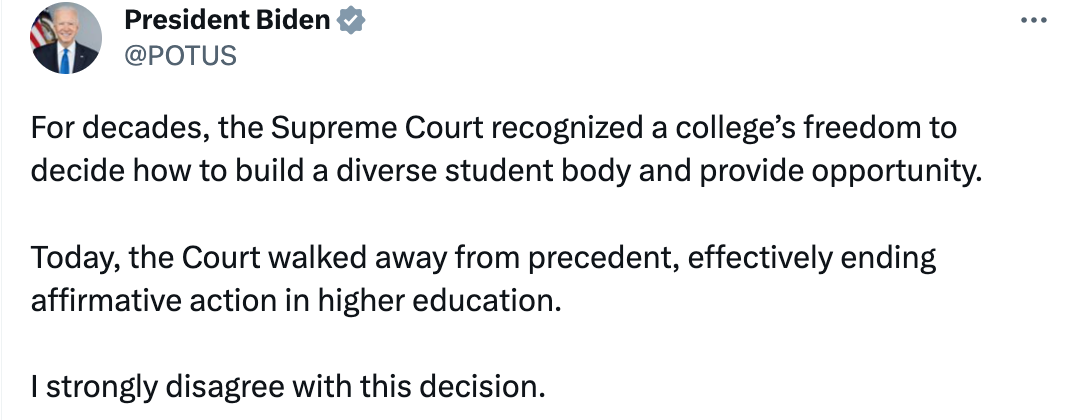Click the word college's in tweet text
This screenshot has height=420, width=1078.
[x=730, y=129]
